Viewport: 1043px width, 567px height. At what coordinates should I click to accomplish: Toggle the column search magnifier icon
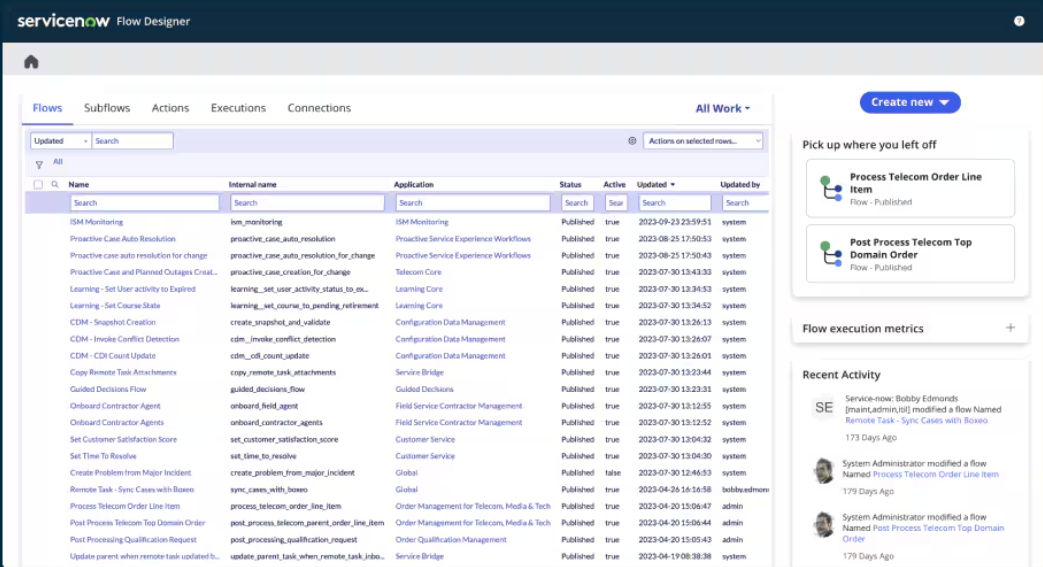coord(55,184)
